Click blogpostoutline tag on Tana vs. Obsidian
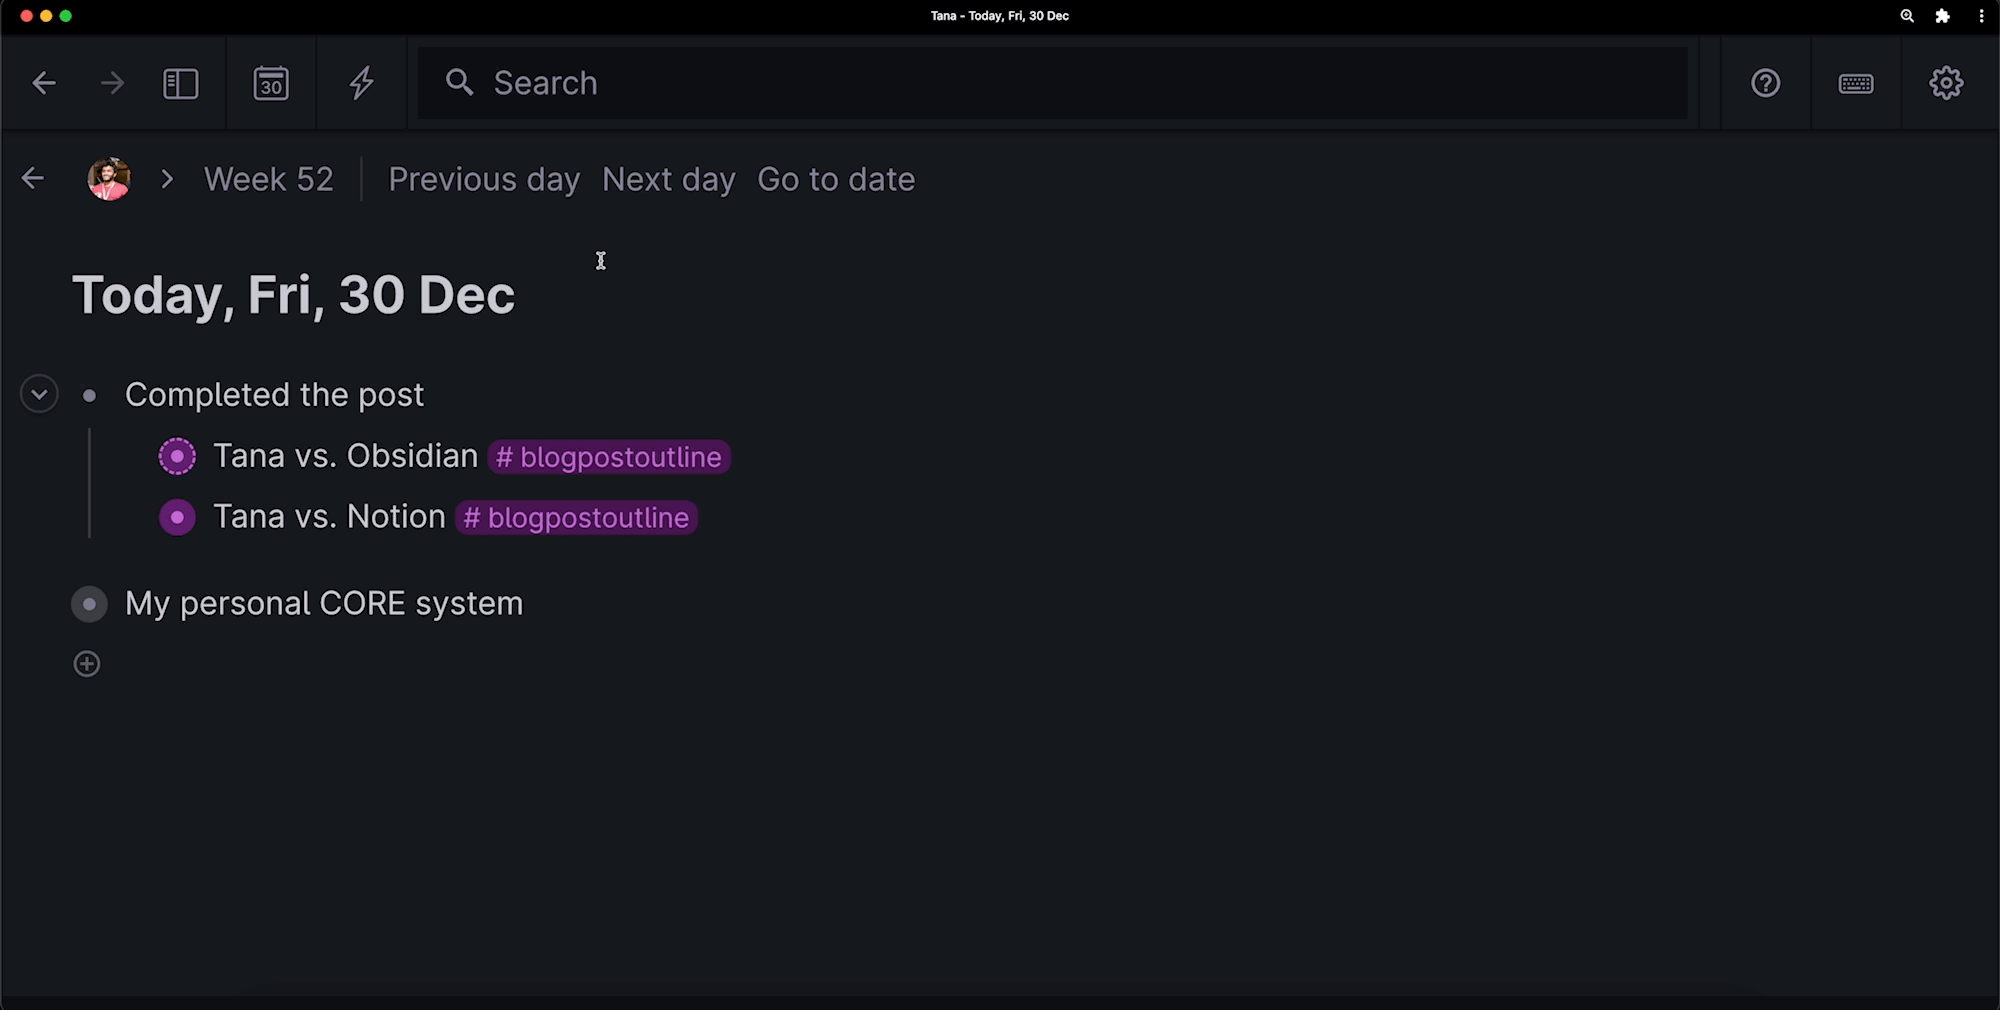 click(x=609, y=457)
